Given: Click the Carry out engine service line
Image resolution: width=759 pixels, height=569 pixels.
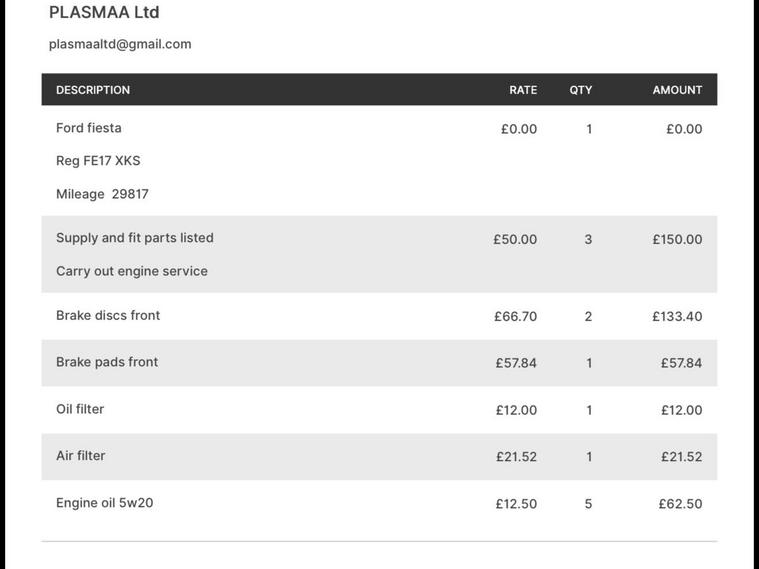Looking at the screenshot, I should tap(132, 271).
